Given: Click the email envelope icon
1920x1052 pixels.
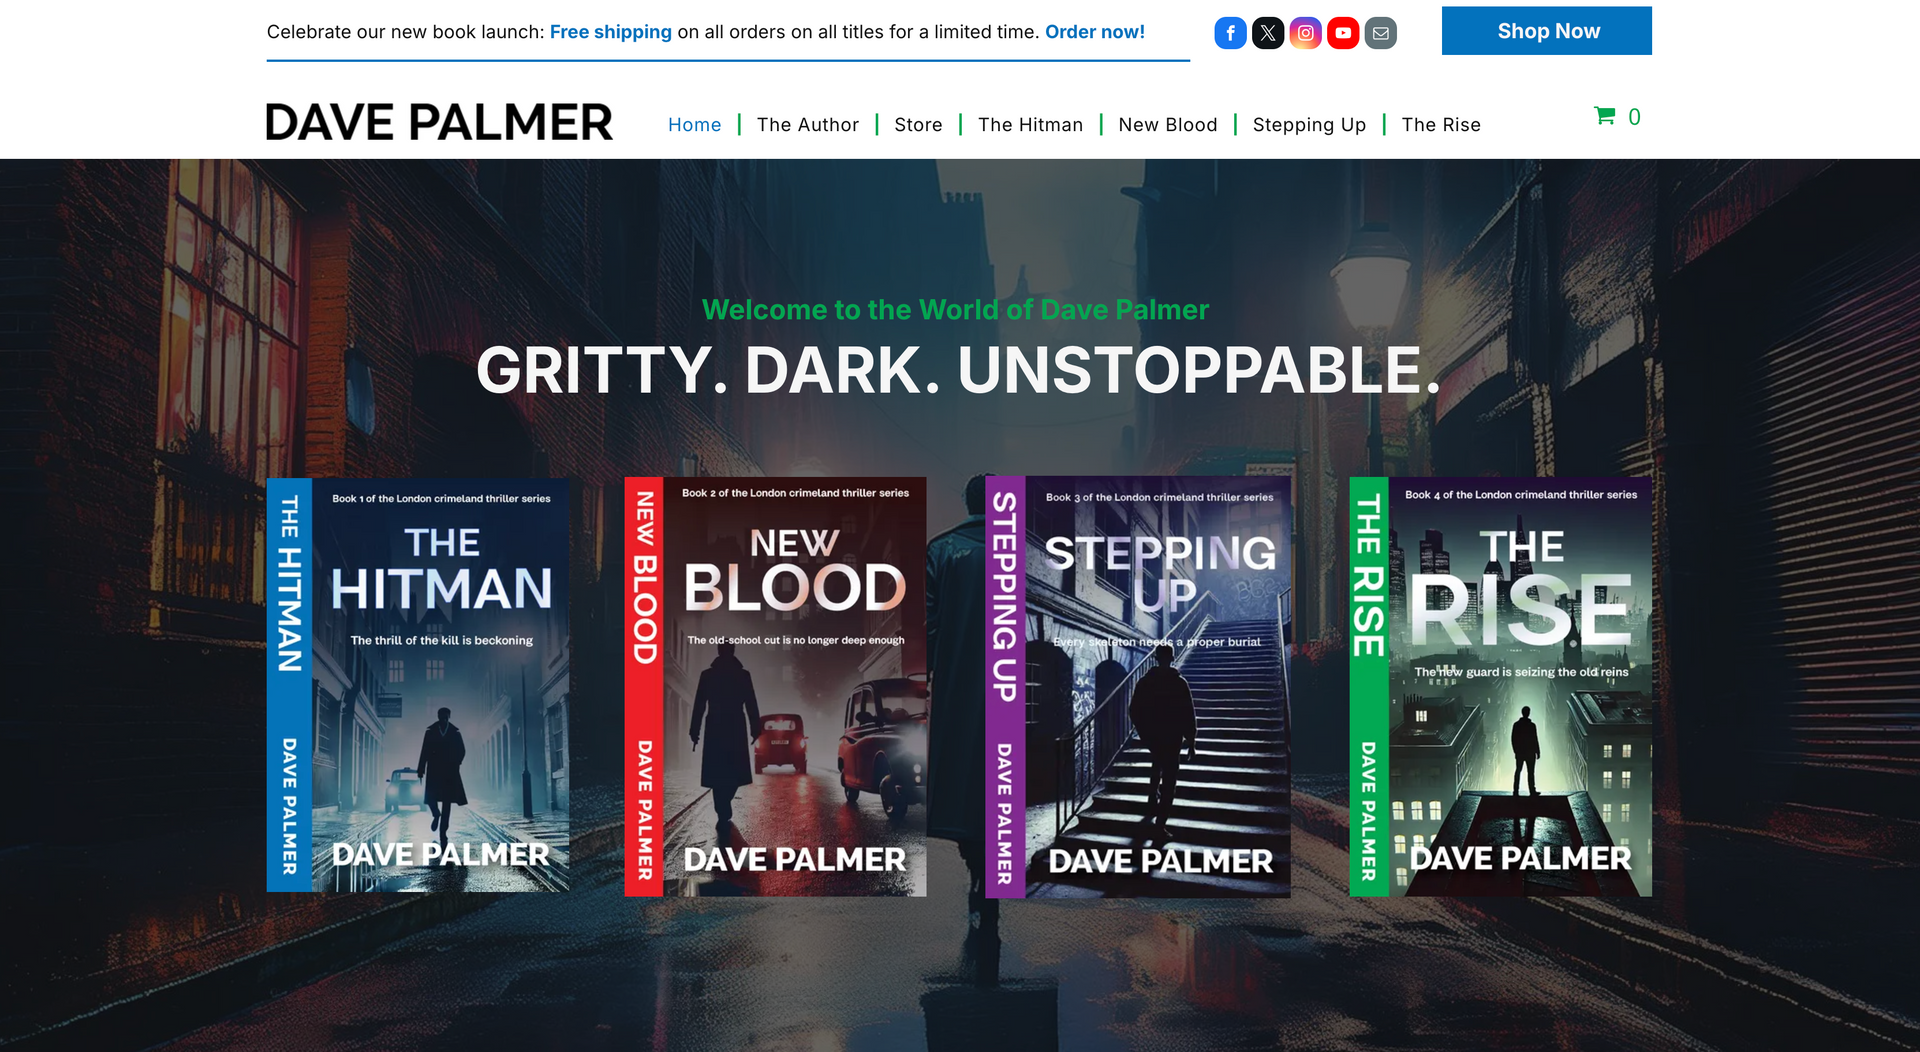Looking at the screenshot, I should [1380, 33].
